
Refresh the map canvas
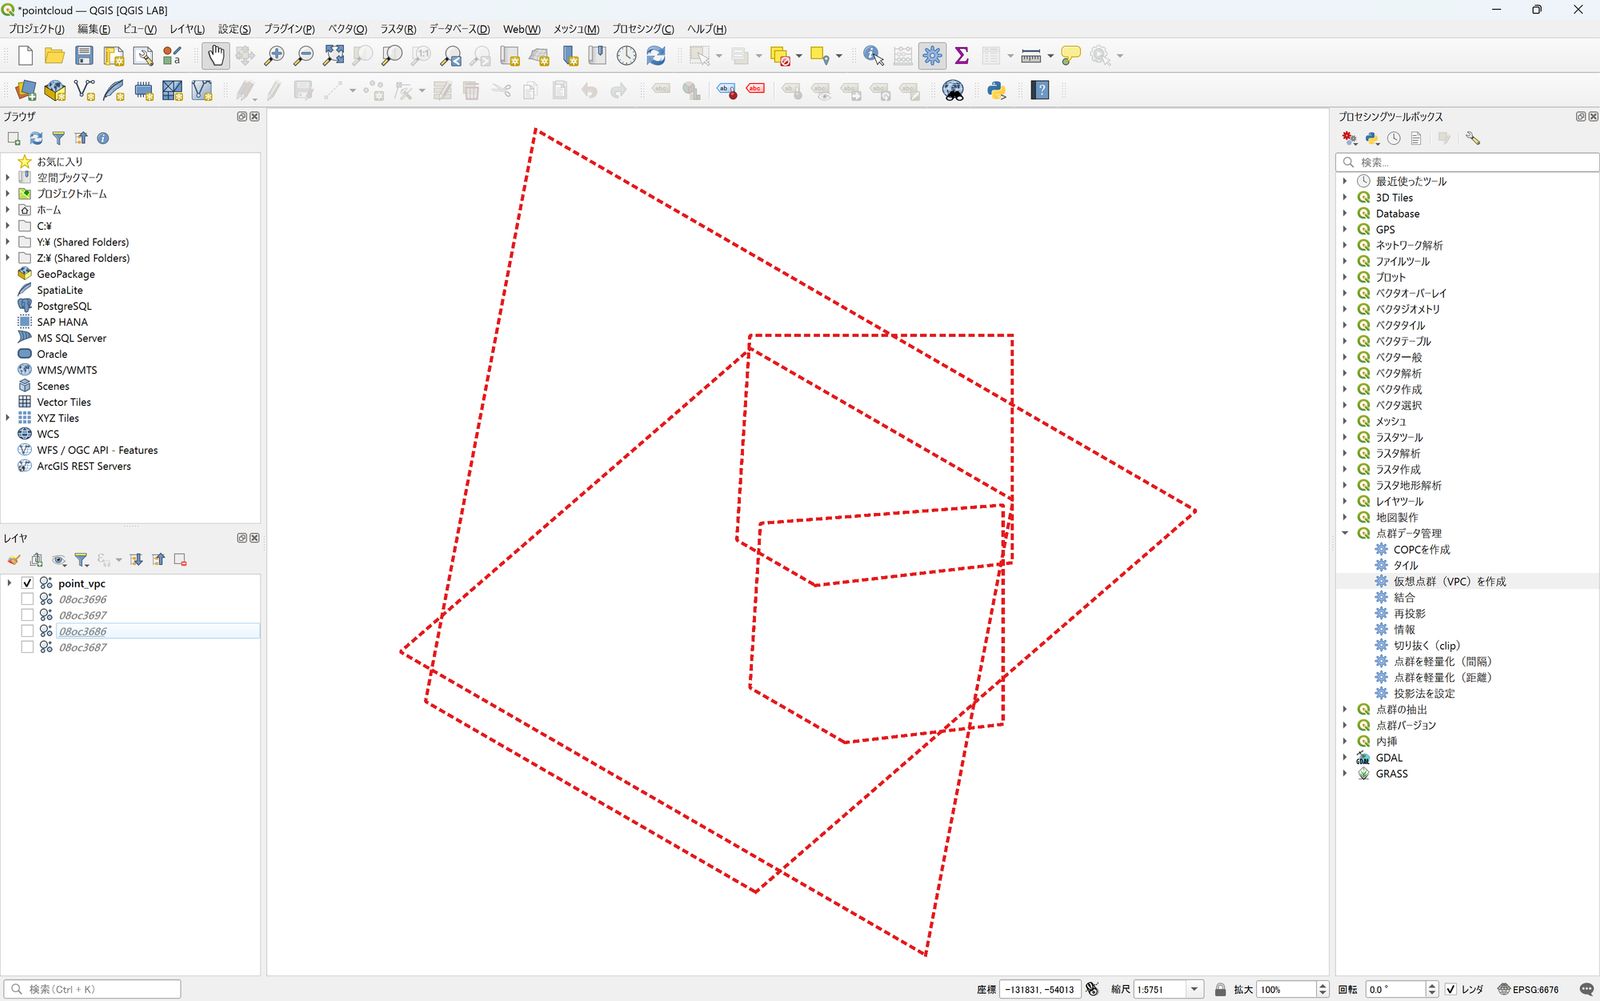pyautogui.click(x=656, y=56)
